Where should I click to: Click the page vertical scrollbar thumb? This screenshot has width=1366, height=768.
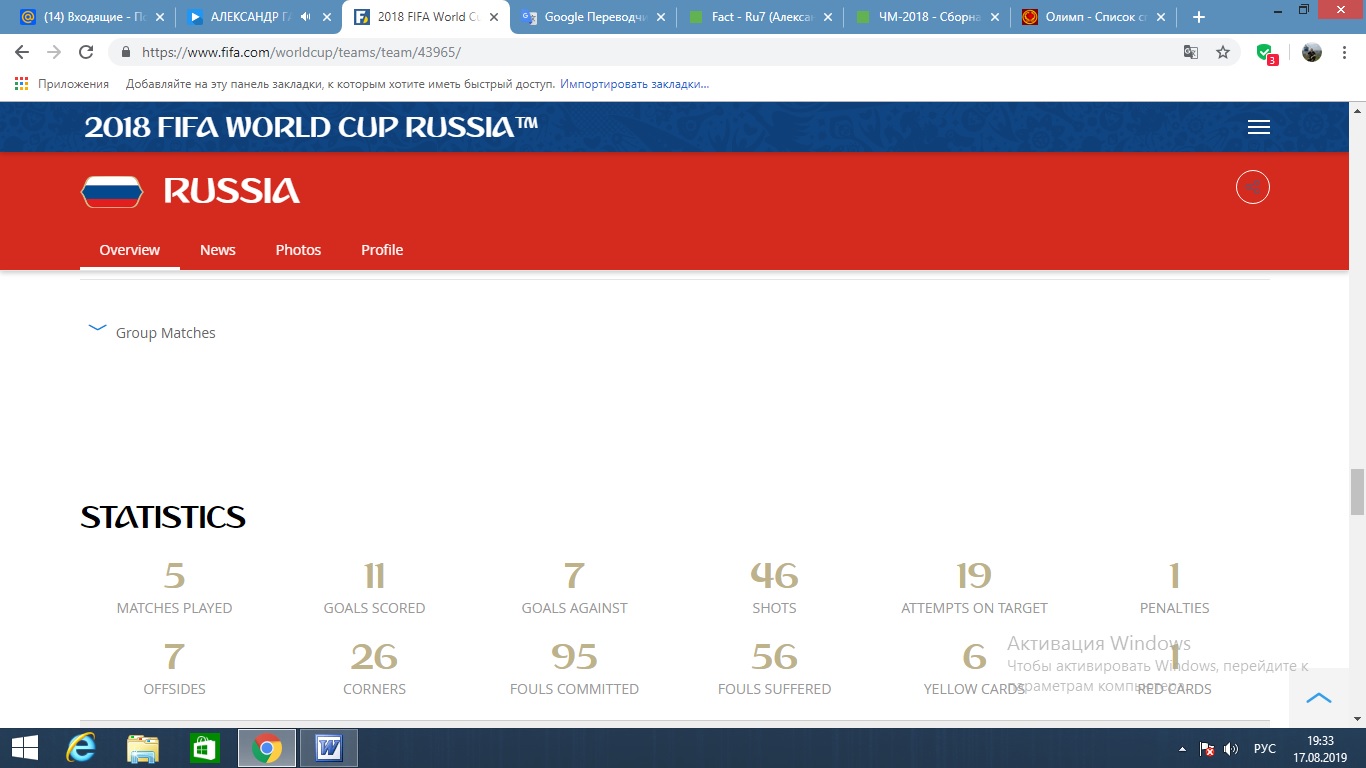(1357, 491)
